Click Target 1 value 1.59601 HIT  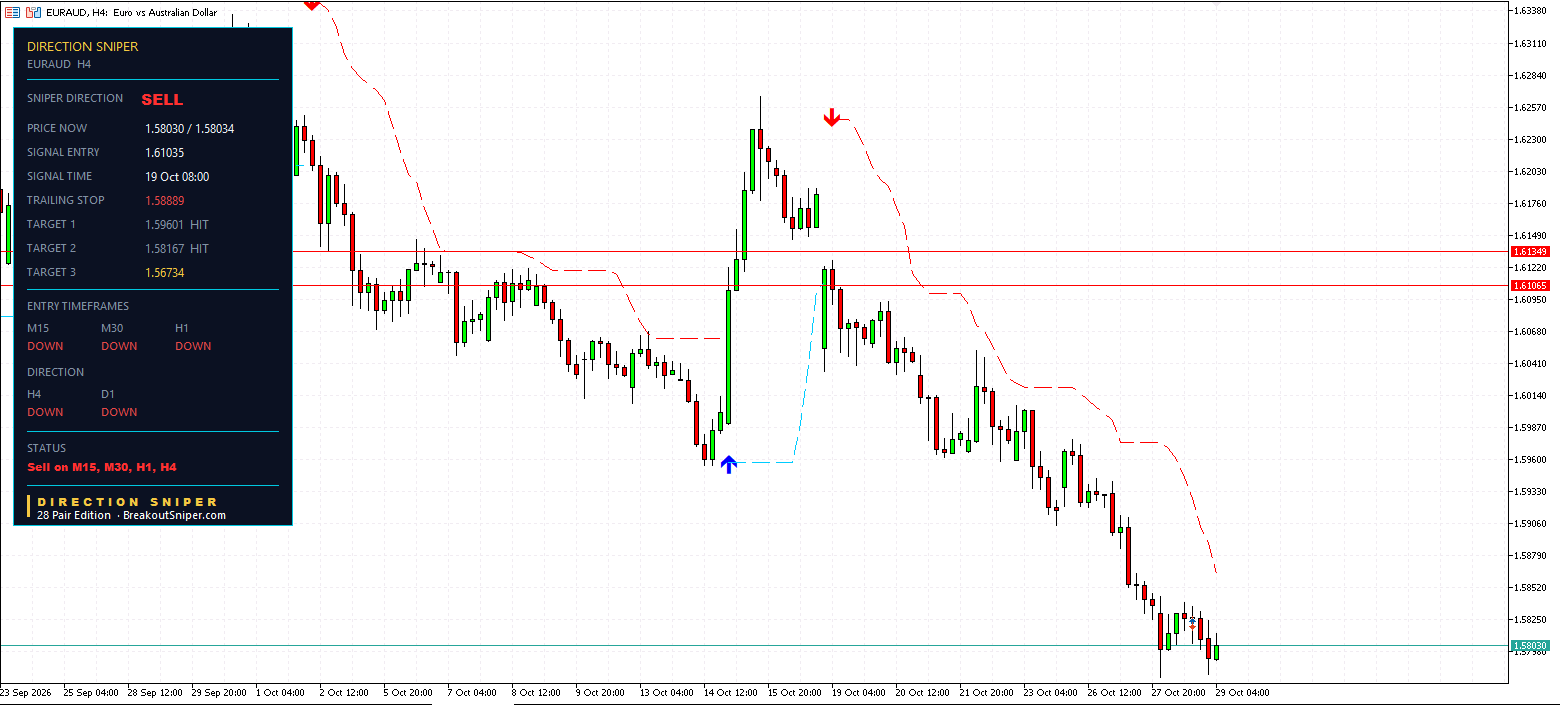tap(177, 225)
